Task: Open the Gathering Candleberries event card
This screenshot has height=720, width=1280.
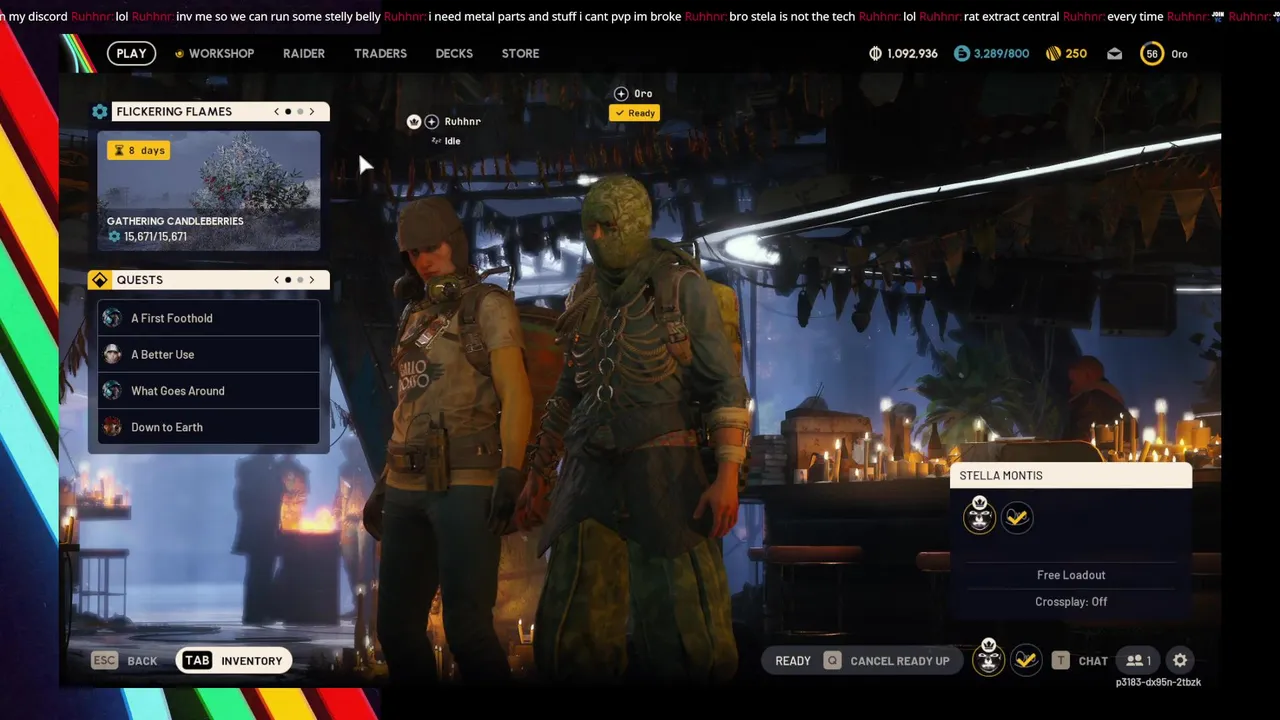Action: [209, 190]
